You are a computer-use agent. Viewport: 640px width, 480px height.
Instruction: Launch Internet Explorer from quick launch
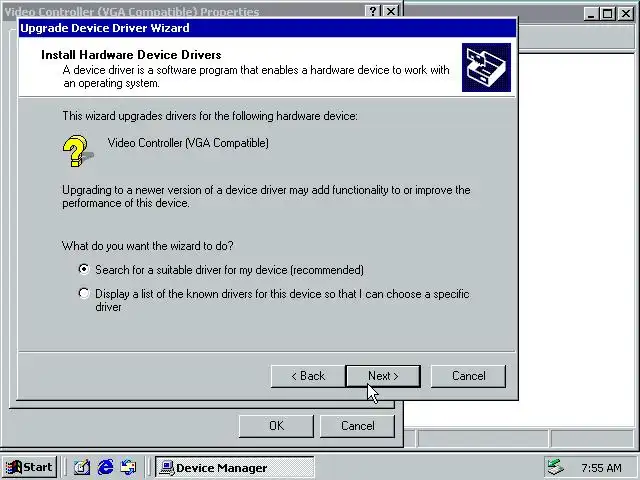click(105, 467)
